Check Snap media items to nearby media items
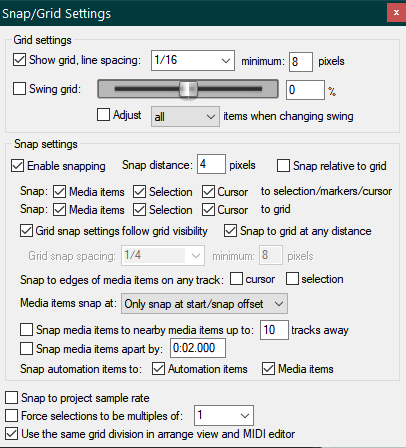 click(26, 330)
